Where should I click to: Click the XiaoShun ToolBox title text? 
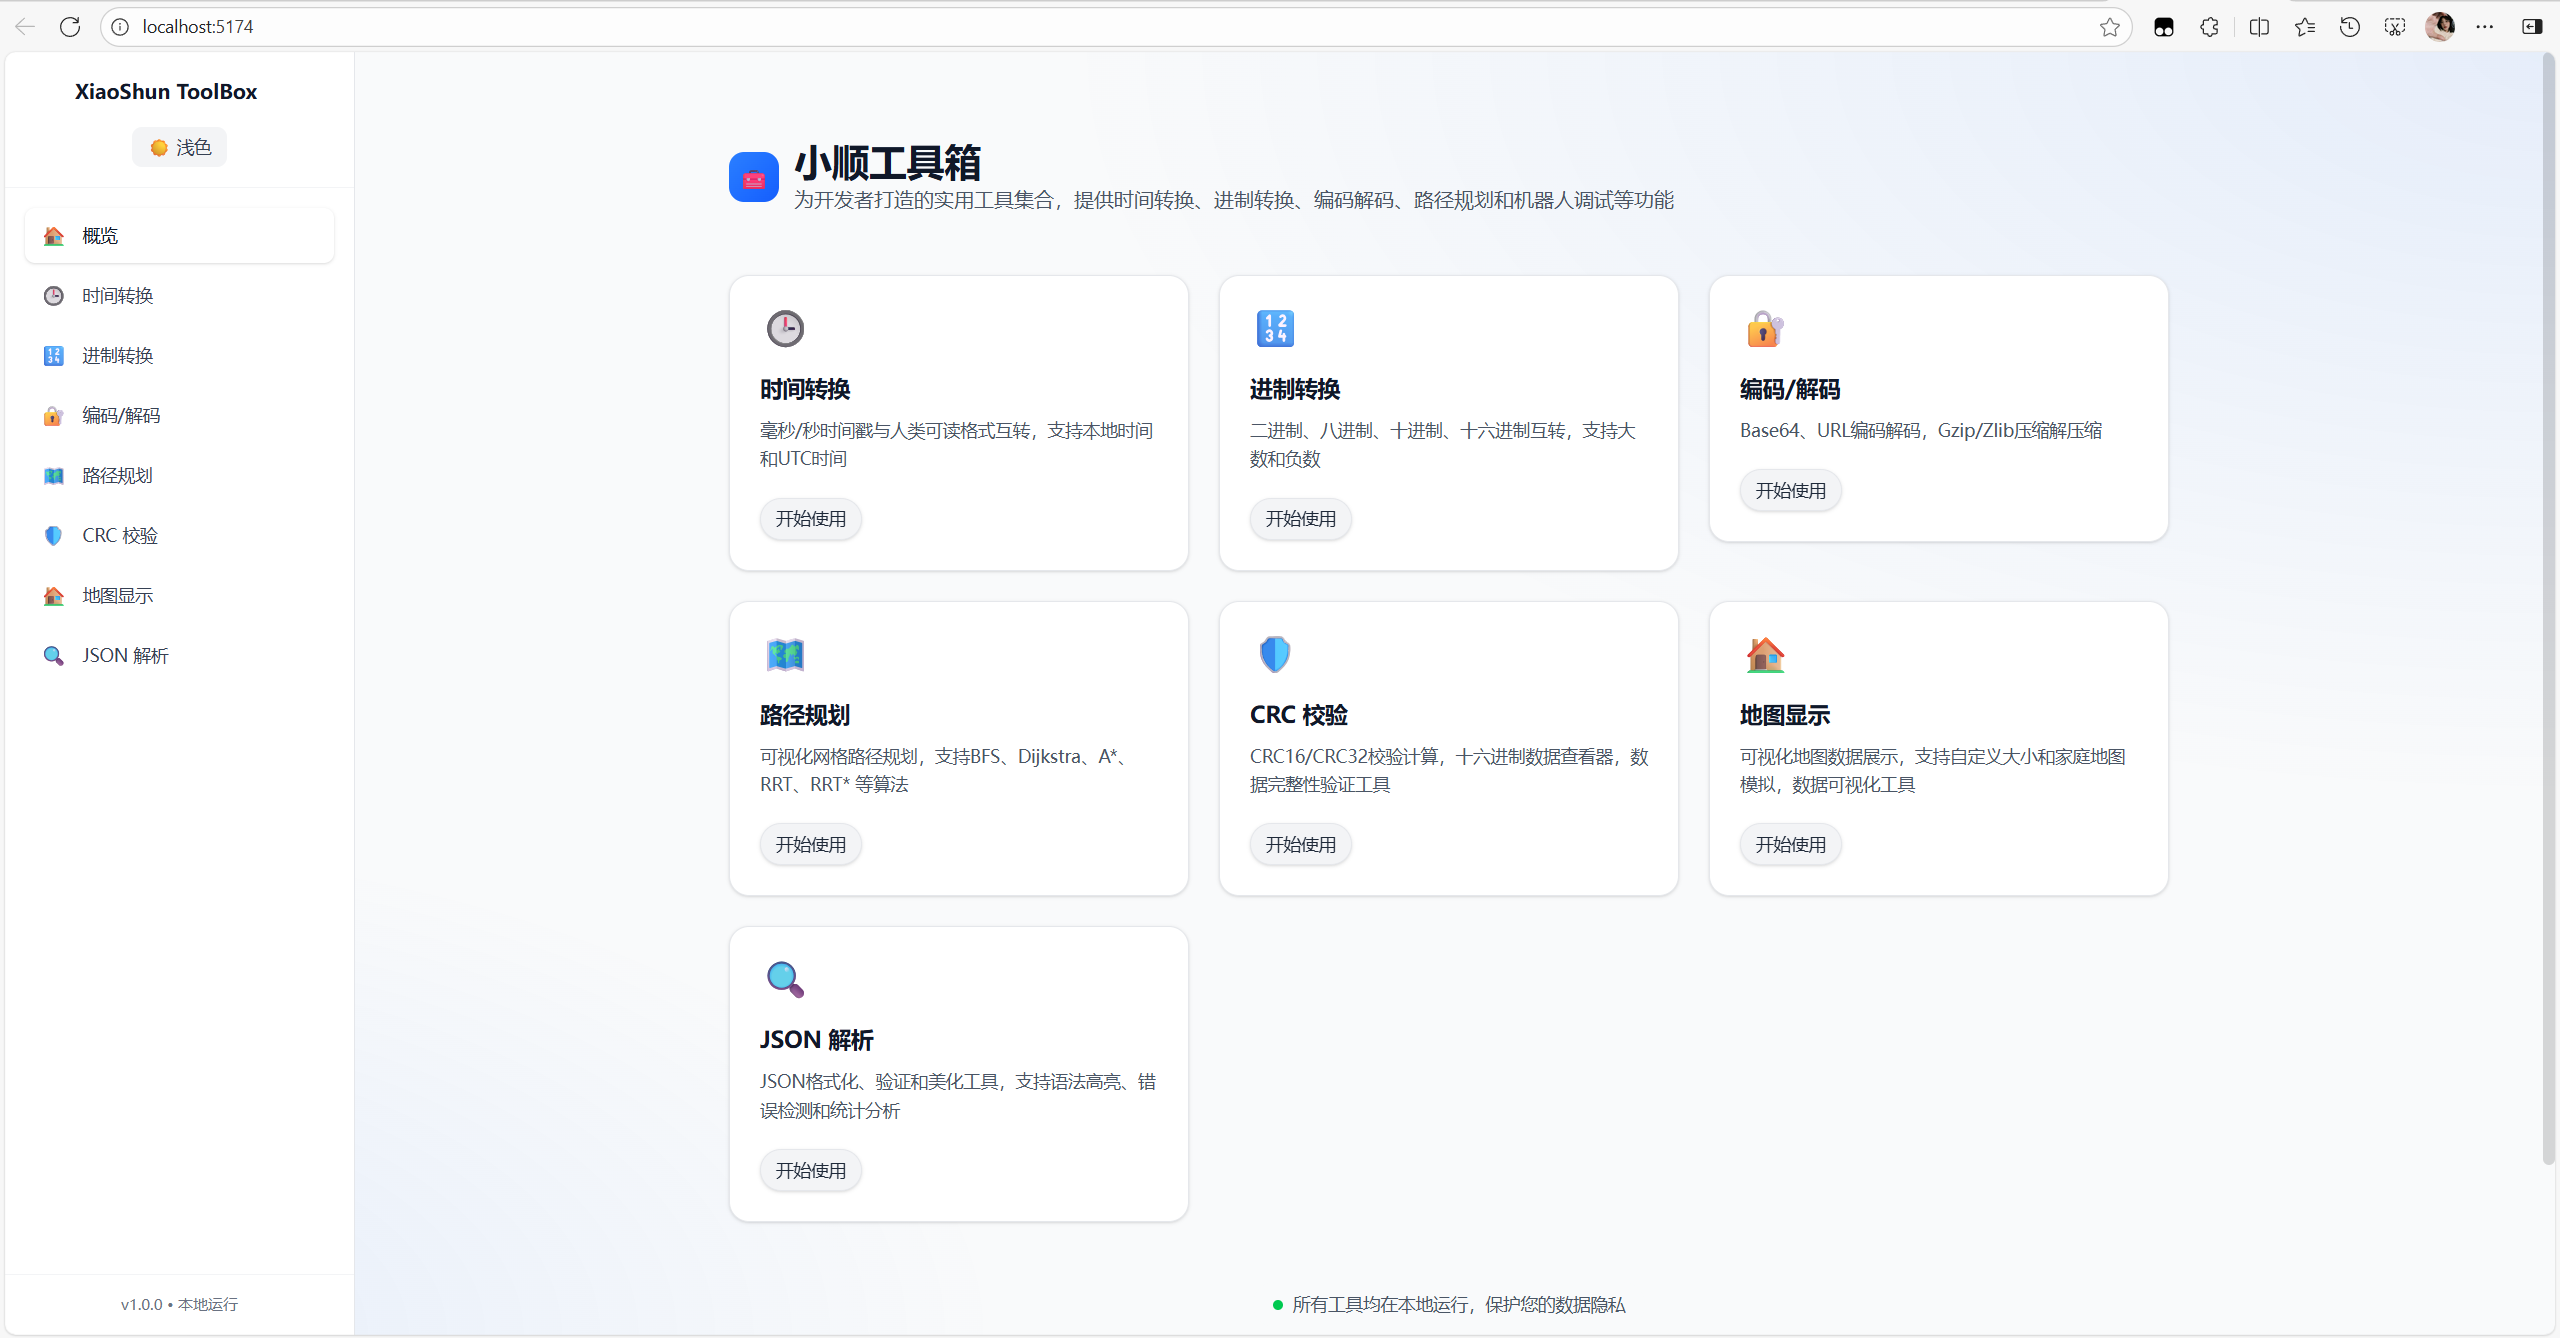pos(166,92)
